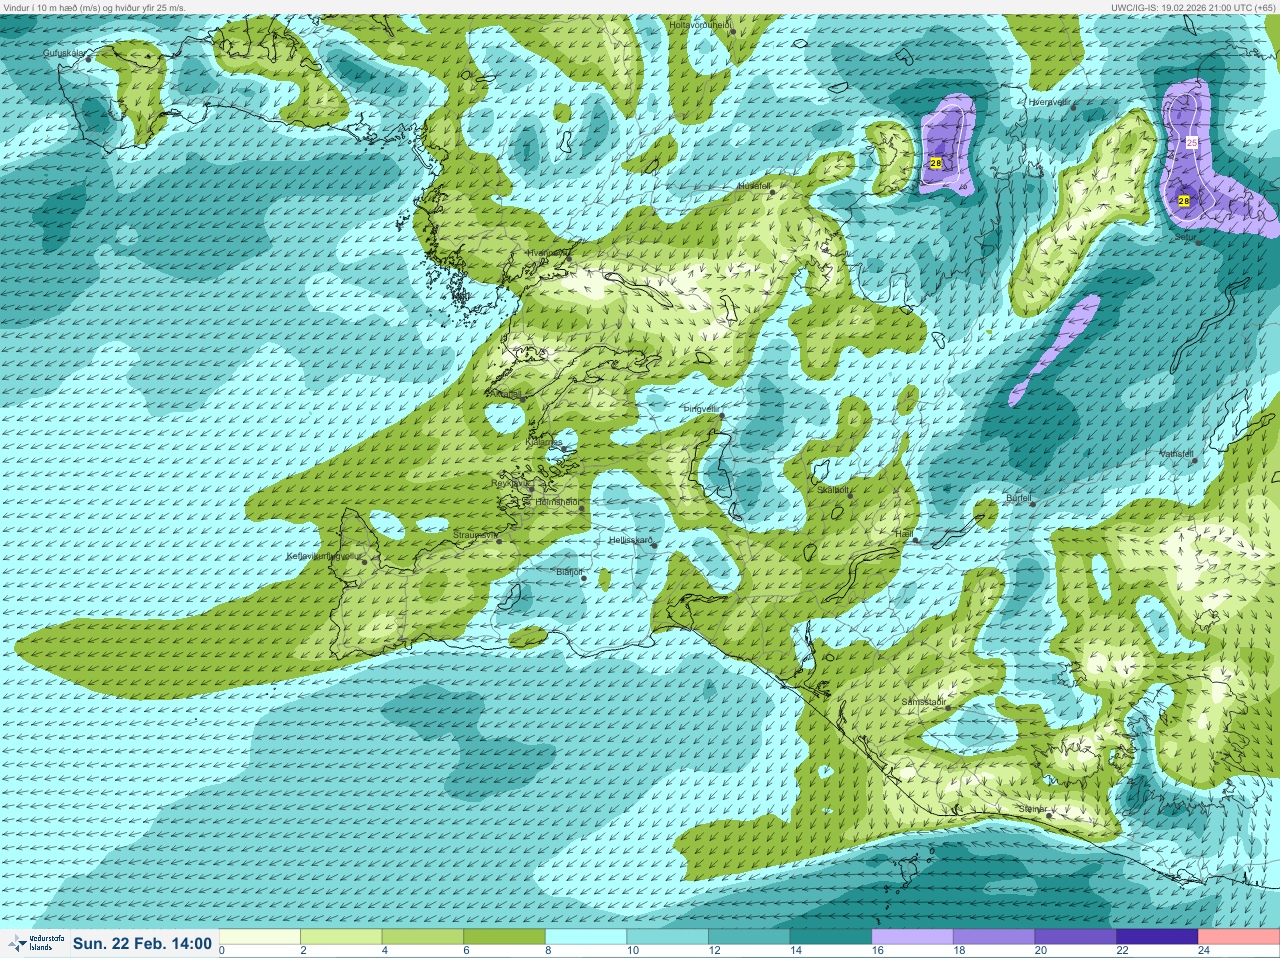This screenshot has height=958, width=1280.
Task: Select the 20–22 m/s violet legend swatch
Action: pyautogui.click(x=1075, y=937)
